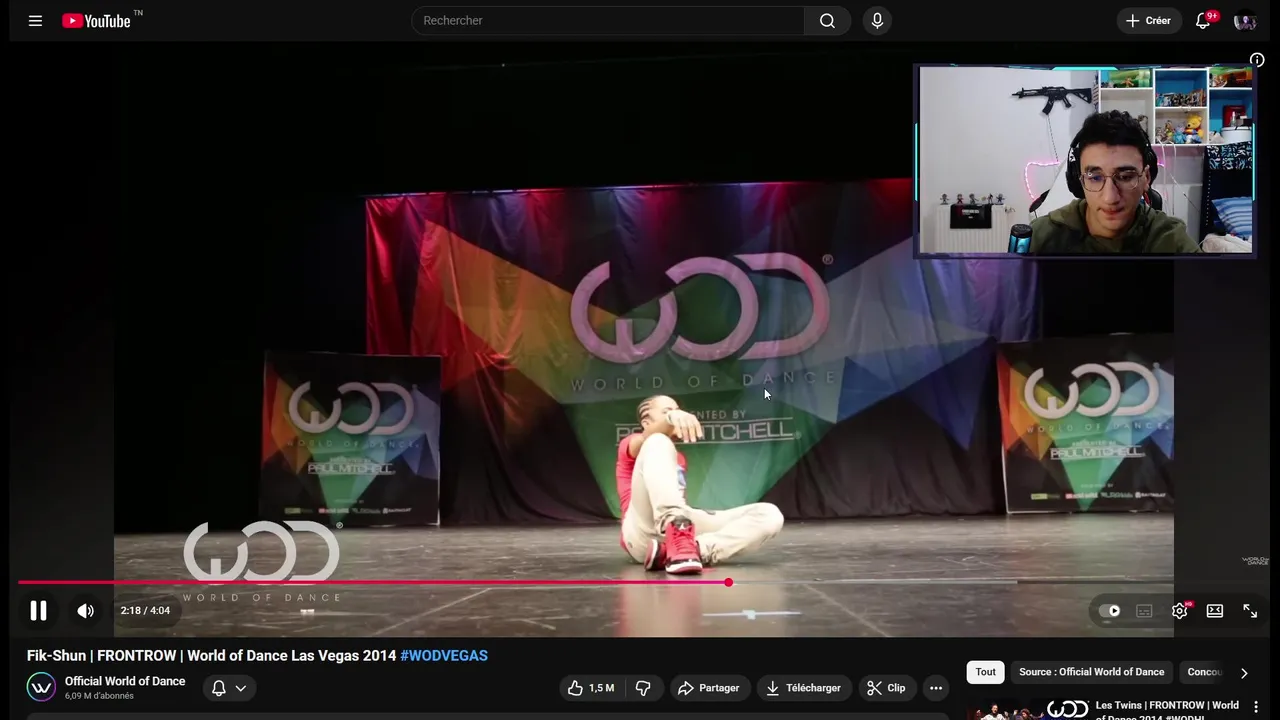Click the Créer create button
Viewport: 1280px width, 720px height.
(x=1148, y=20)
